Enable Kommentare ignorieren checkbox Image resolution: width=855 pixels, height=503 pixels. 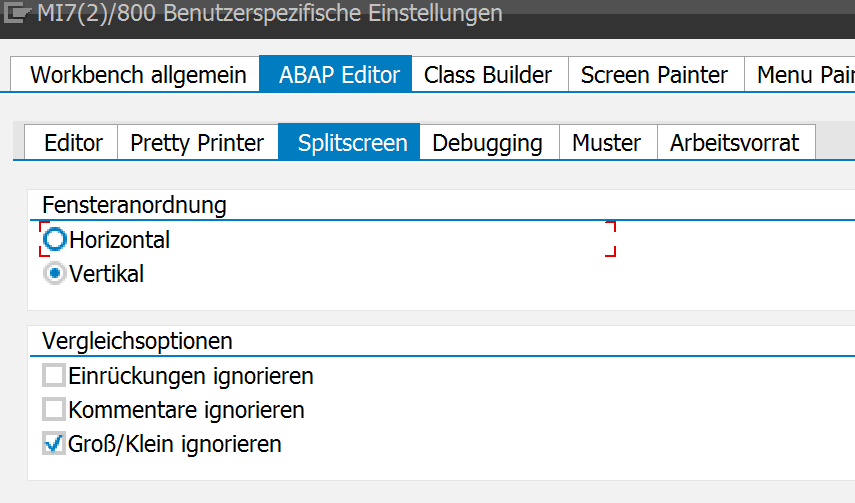point(54,410)
